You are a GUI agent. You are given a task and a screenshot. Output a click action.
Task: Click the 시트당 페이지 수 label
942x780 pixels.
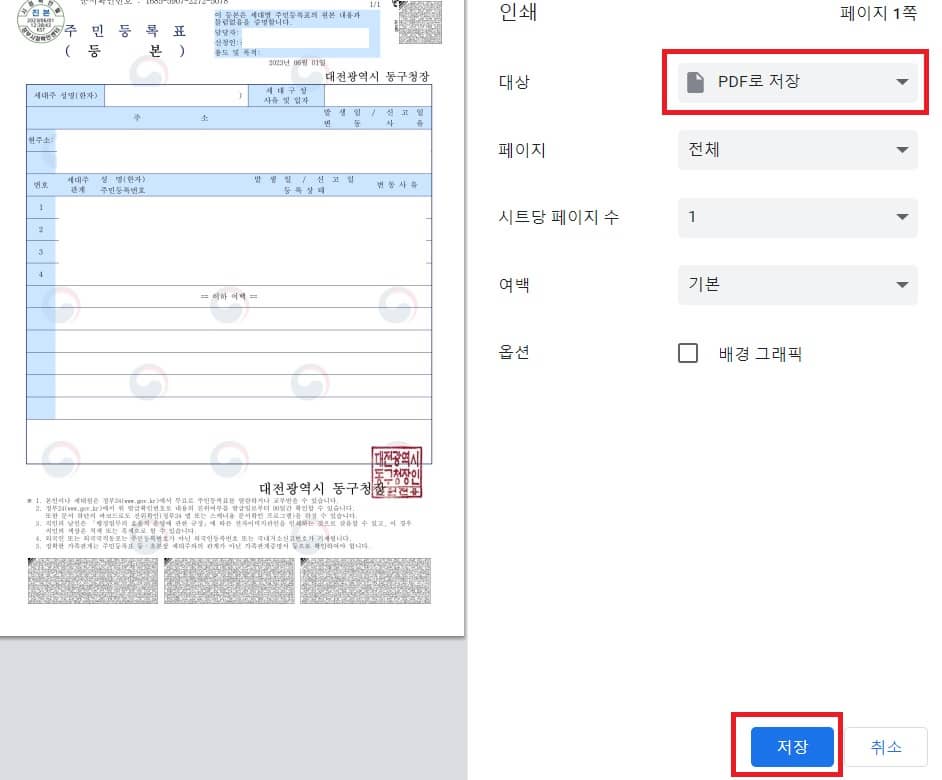coord(559,217)
